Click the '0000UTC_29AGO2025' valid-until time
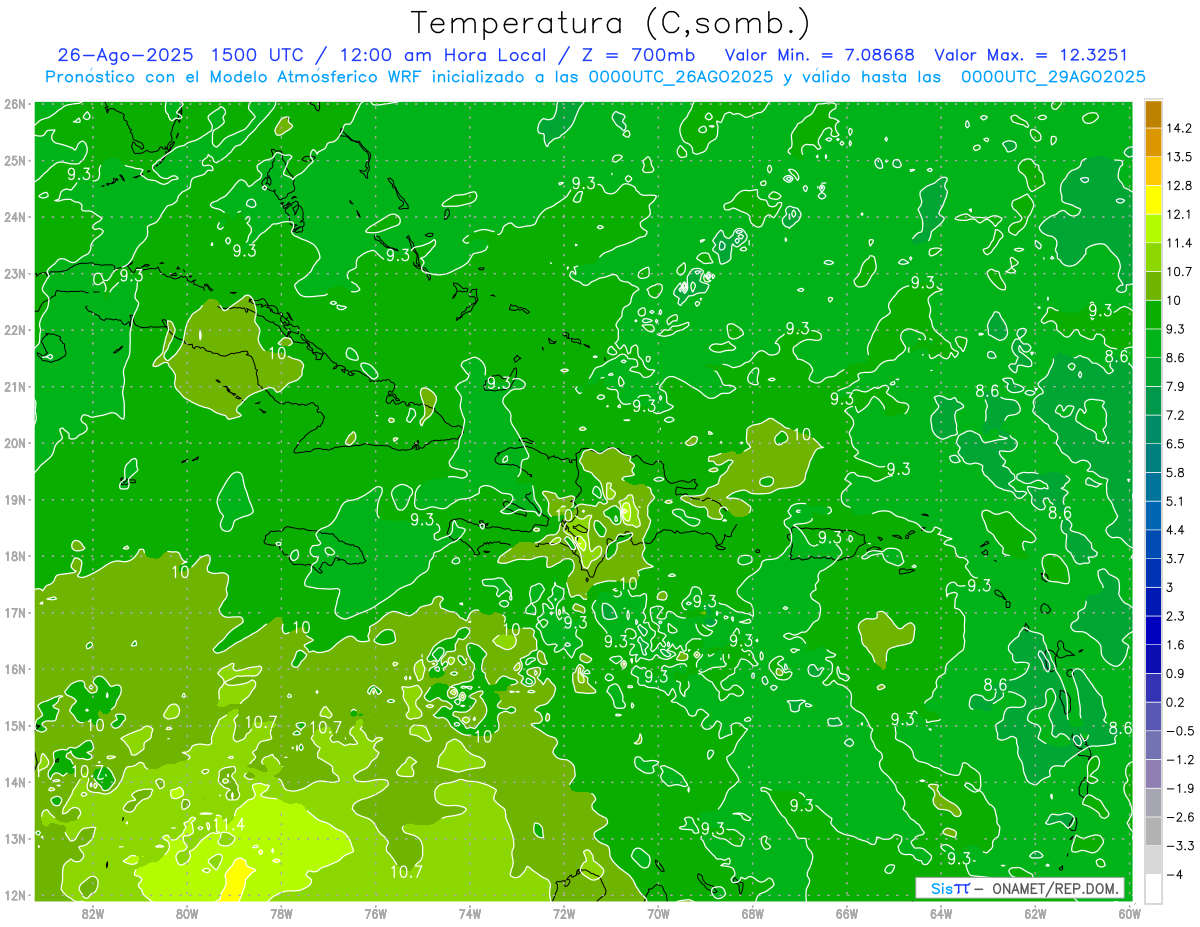The height and width of the screenshot is (927, 1200). (1053, 77)
